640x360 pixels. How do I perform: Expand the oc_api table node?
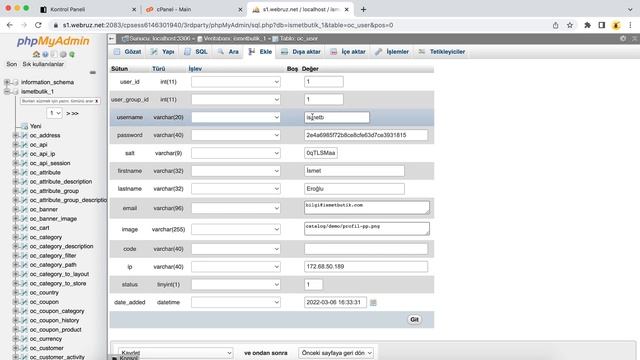click(16, 144)
